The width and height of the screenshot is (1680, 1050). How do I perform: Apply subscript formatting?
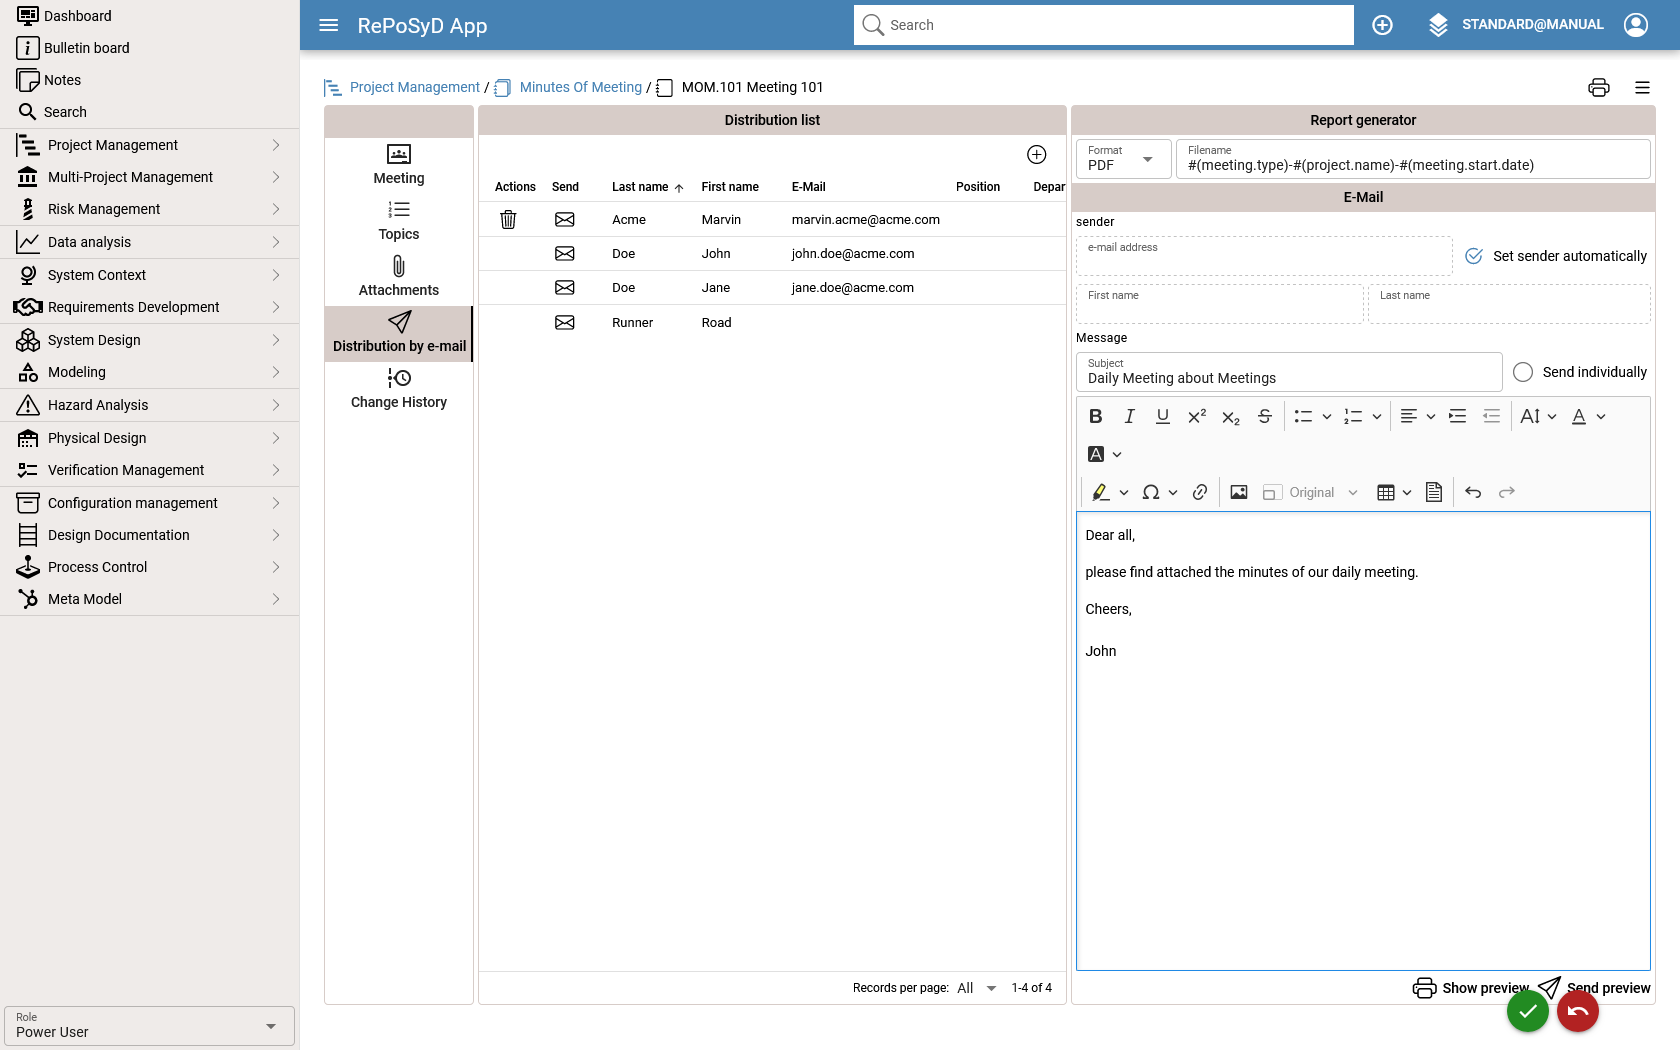[x=1231, y=416]
